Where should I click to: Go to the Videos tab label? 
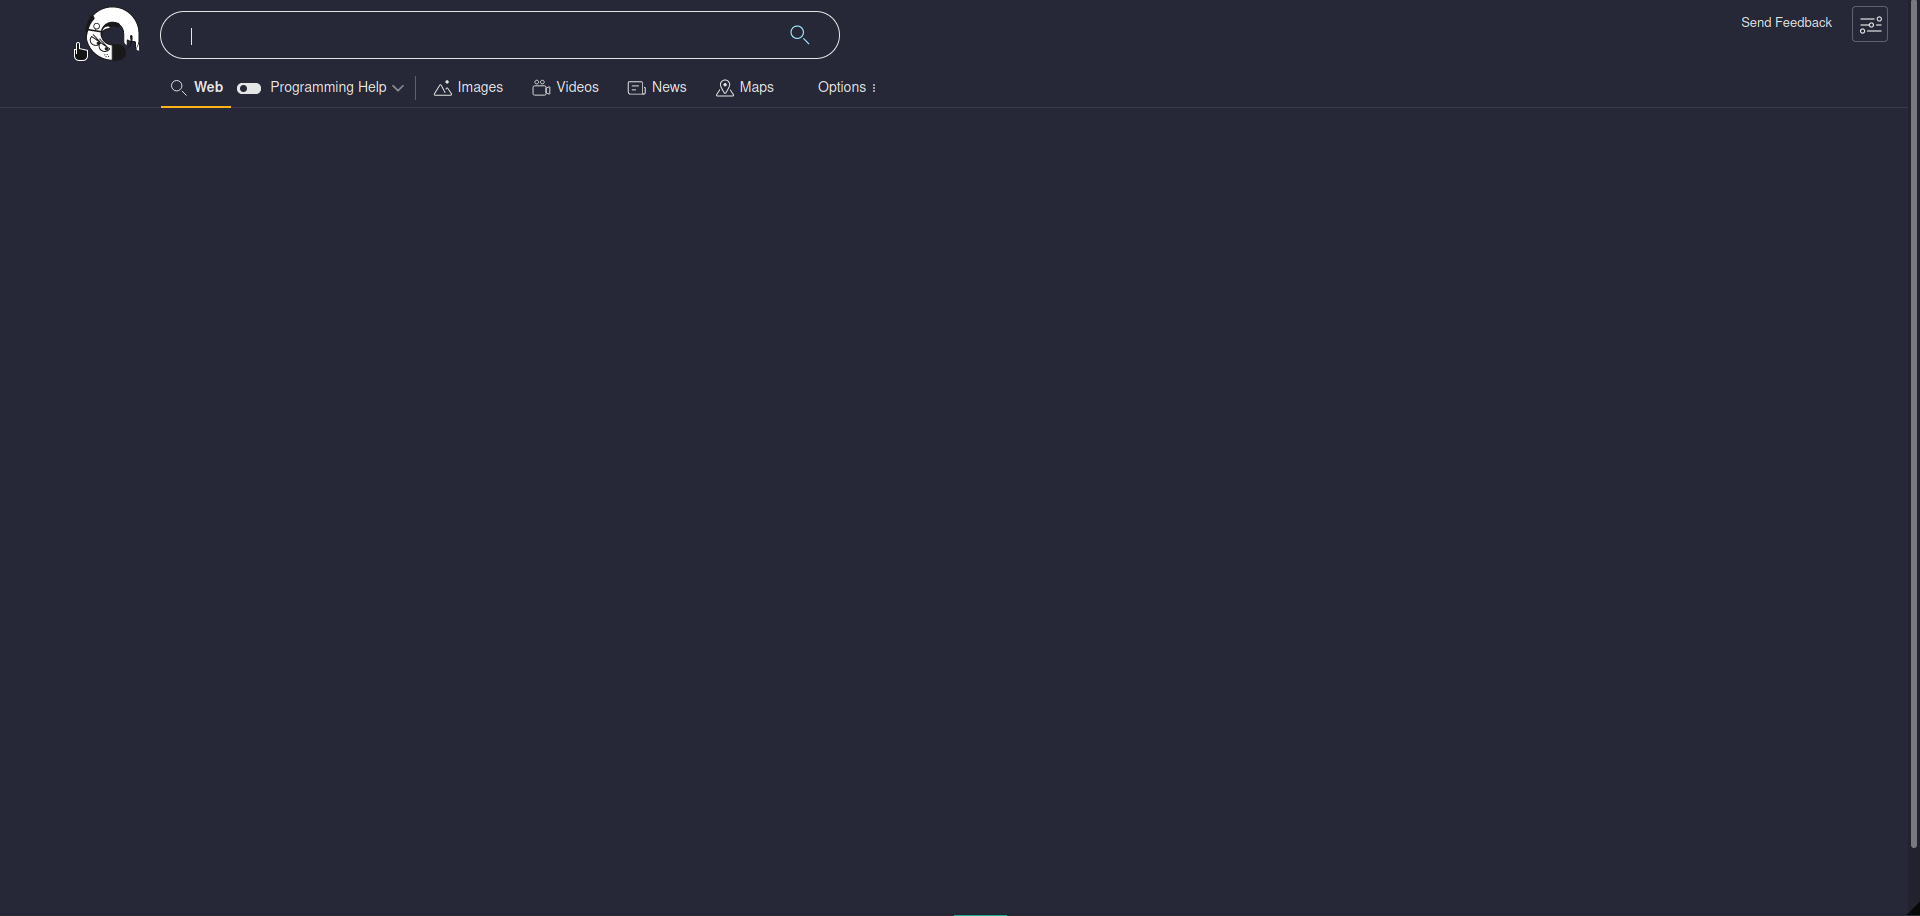pyautogui.click(x=578, y=88)
